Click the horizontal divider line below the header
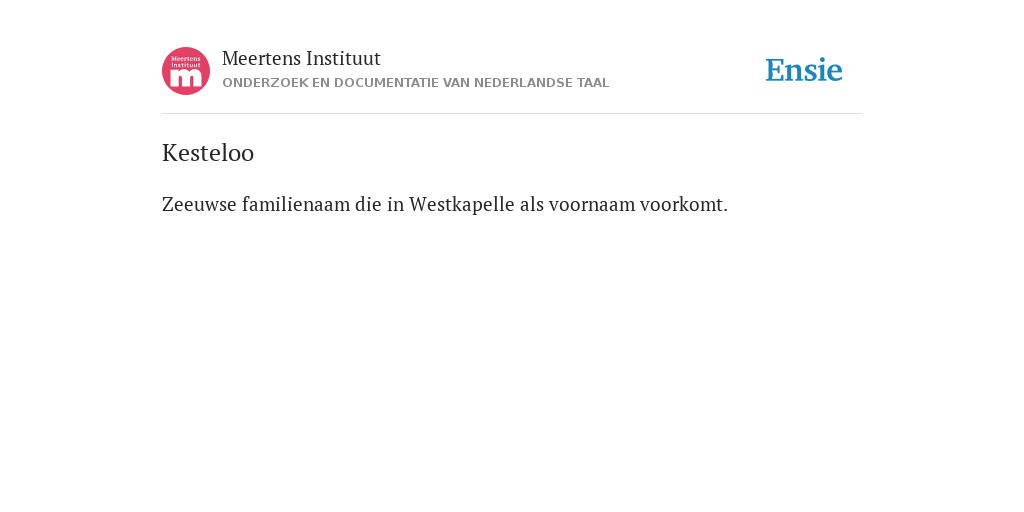The height and width of the screenshot is (512, 1024). [512, 114]
